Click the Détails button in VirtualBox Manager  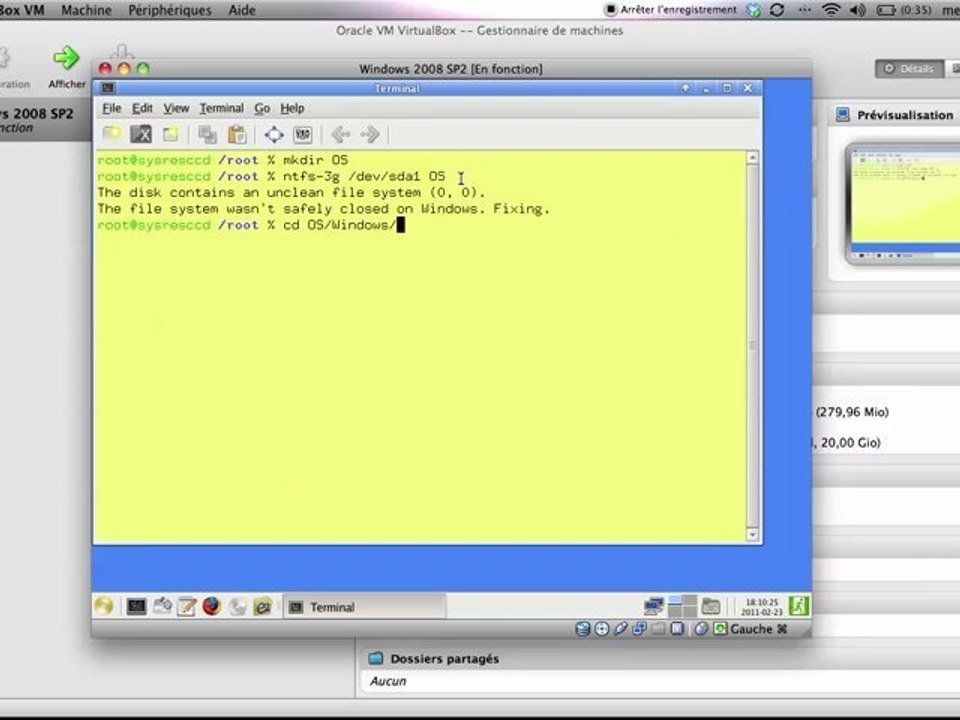(x=909, y=69)
